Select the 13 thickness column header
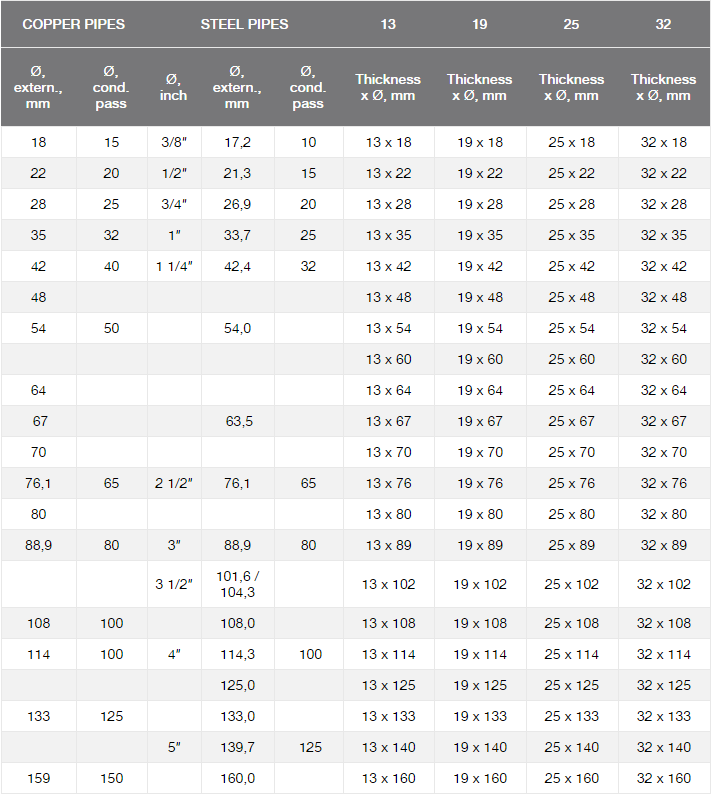The width and height of the screenshot is (713, 797). (388, 24)
